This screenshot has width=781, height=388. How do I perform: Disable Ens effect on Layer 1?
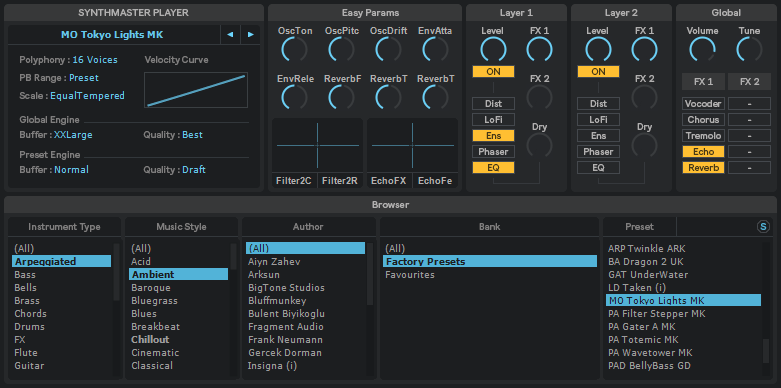point(493,135)
